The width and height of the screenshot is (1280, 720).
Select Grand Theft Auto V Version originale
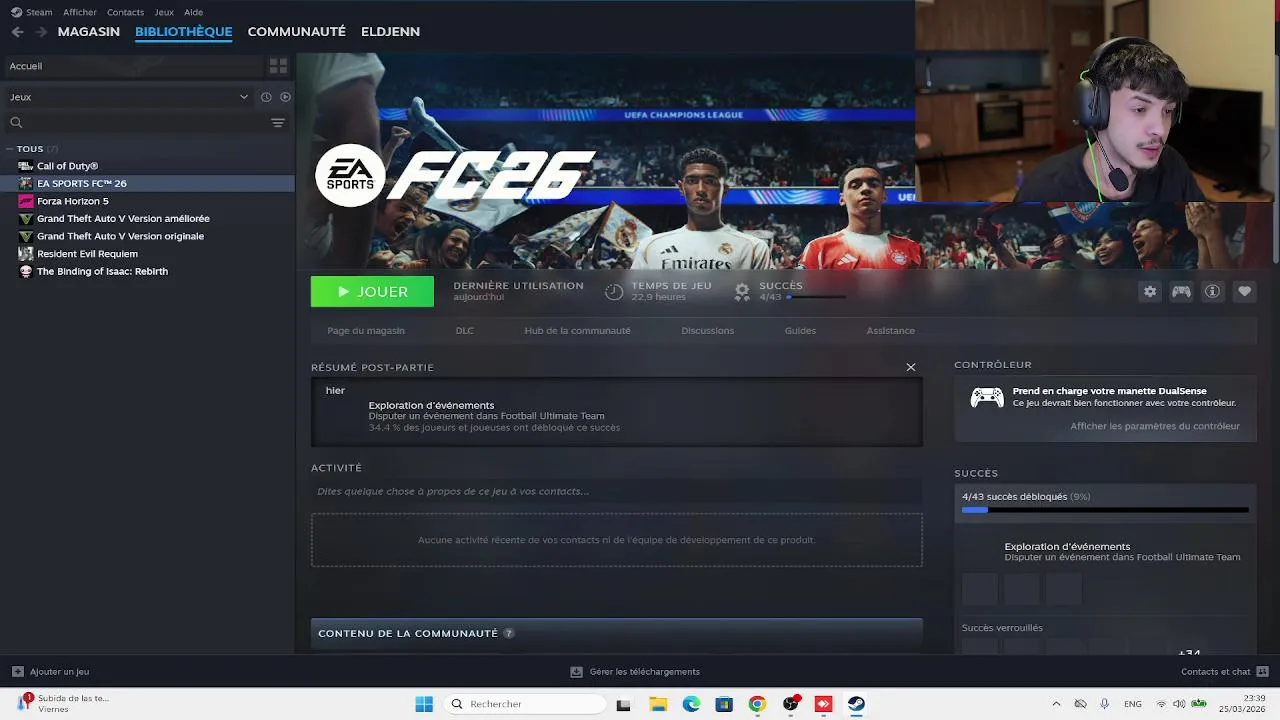point(120,236)
